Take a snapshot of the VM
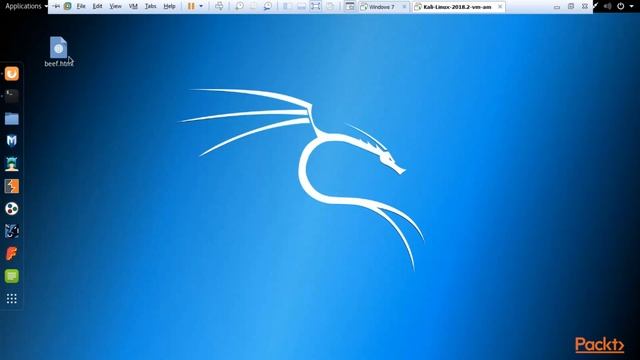 click(x=239, y=6)
